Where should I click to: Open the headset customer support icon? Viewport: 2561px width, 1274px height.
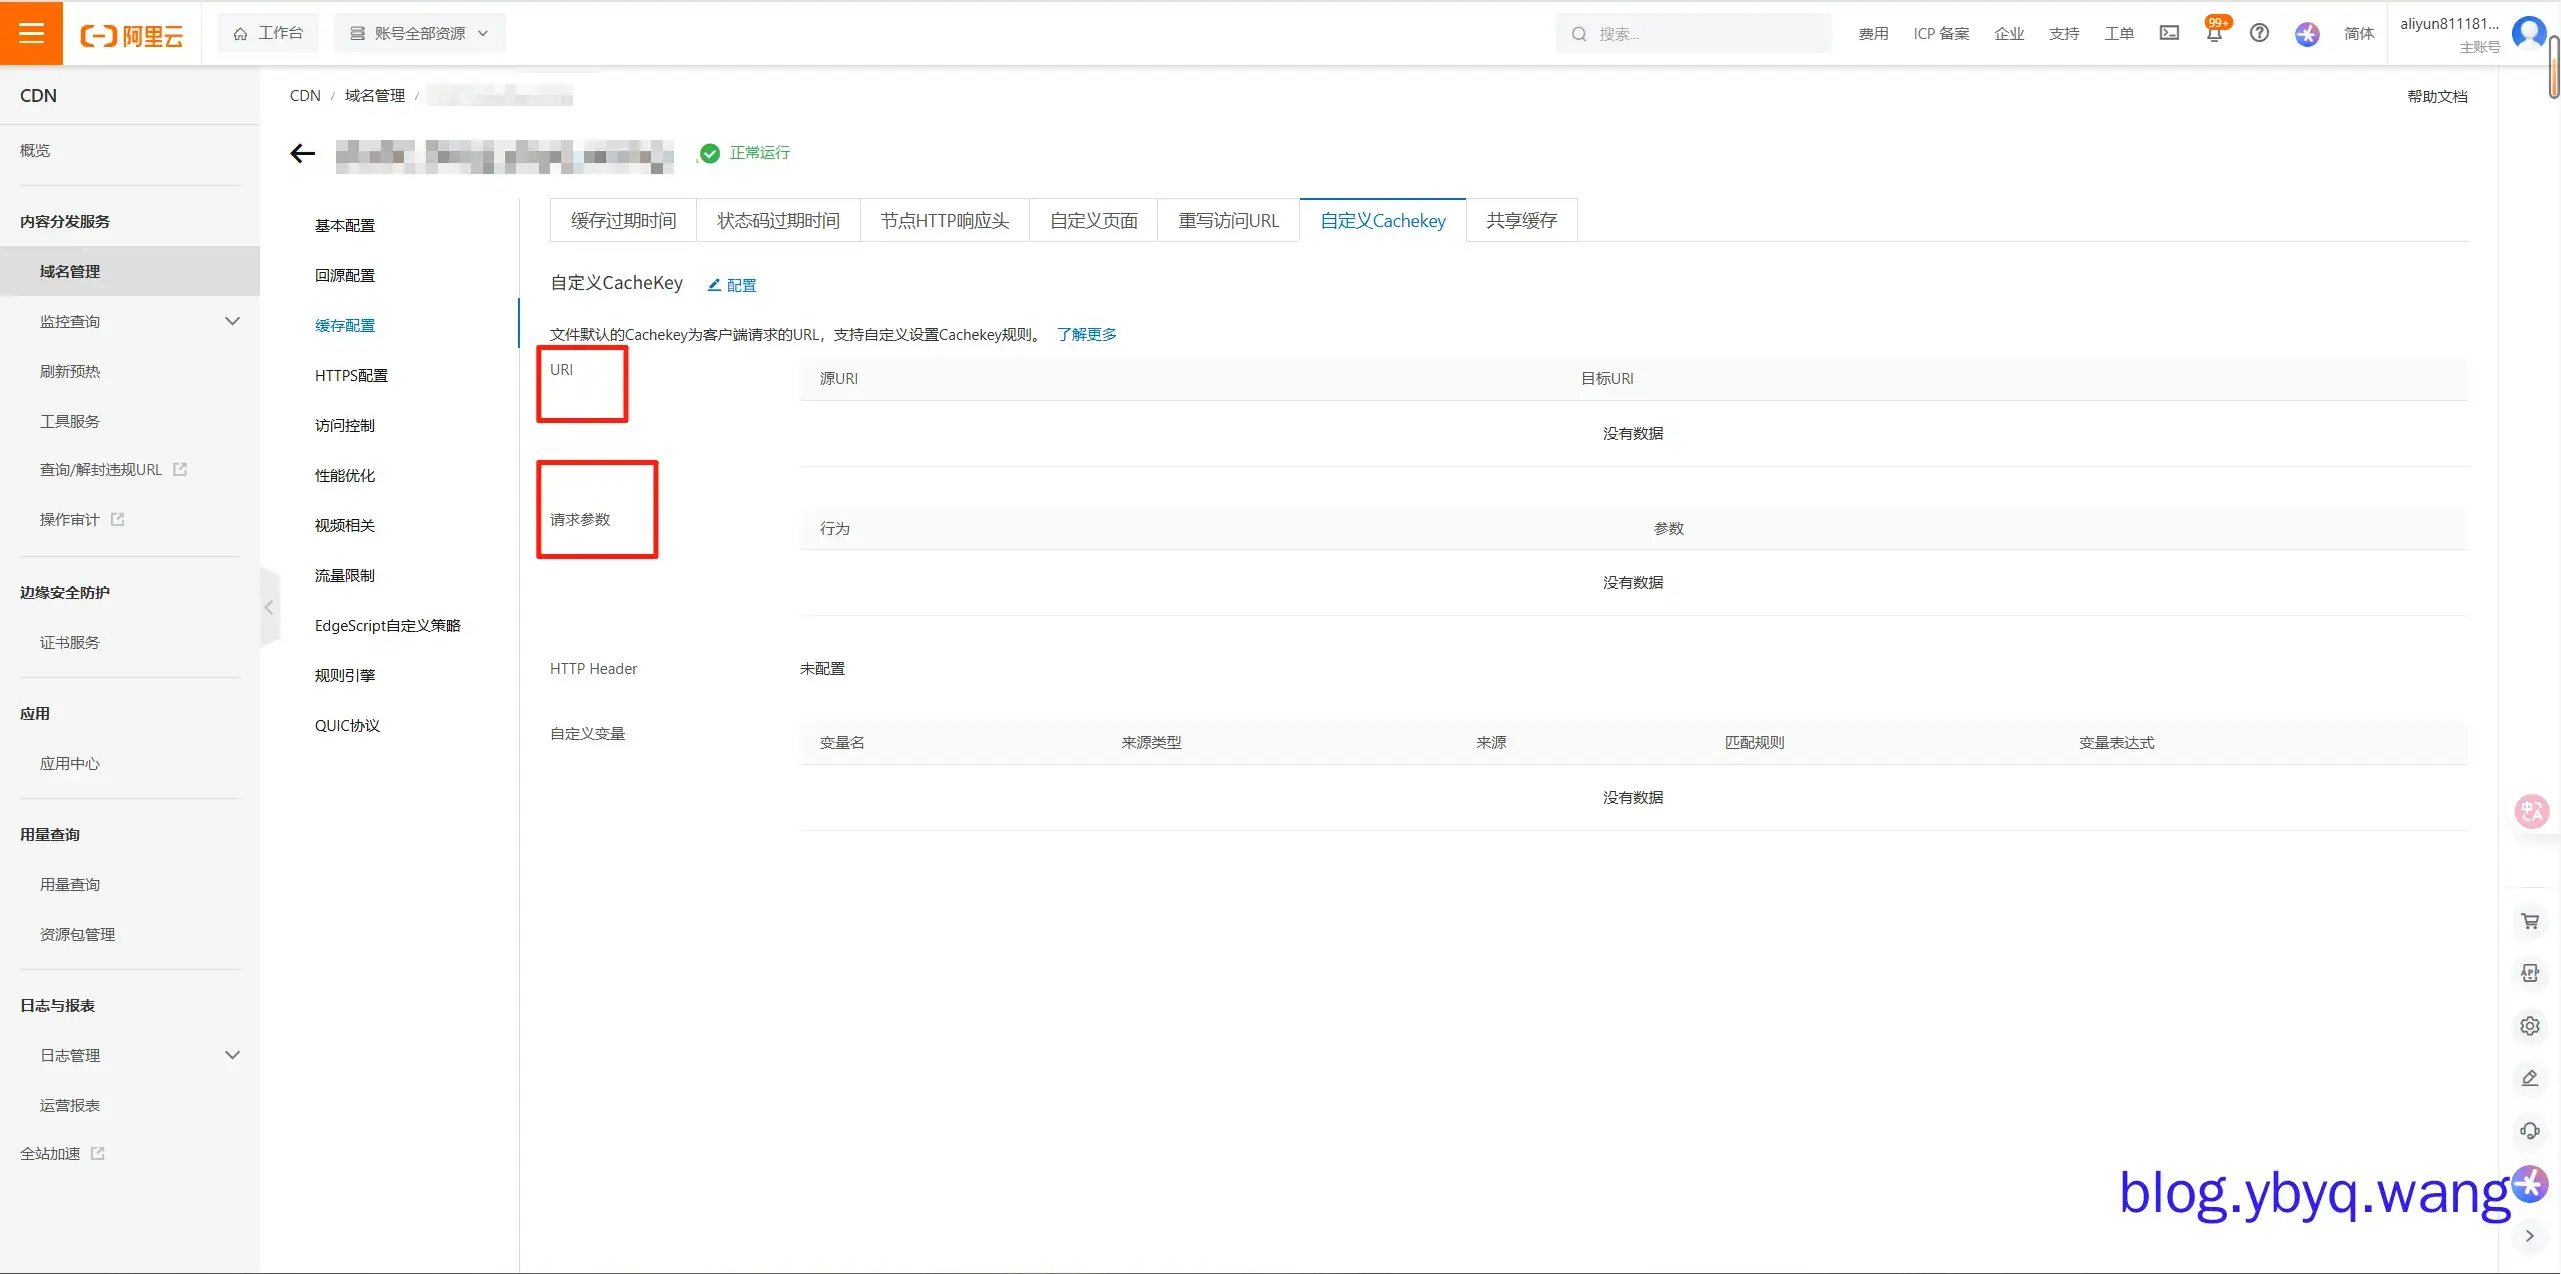click(x=2529, y=1131)
